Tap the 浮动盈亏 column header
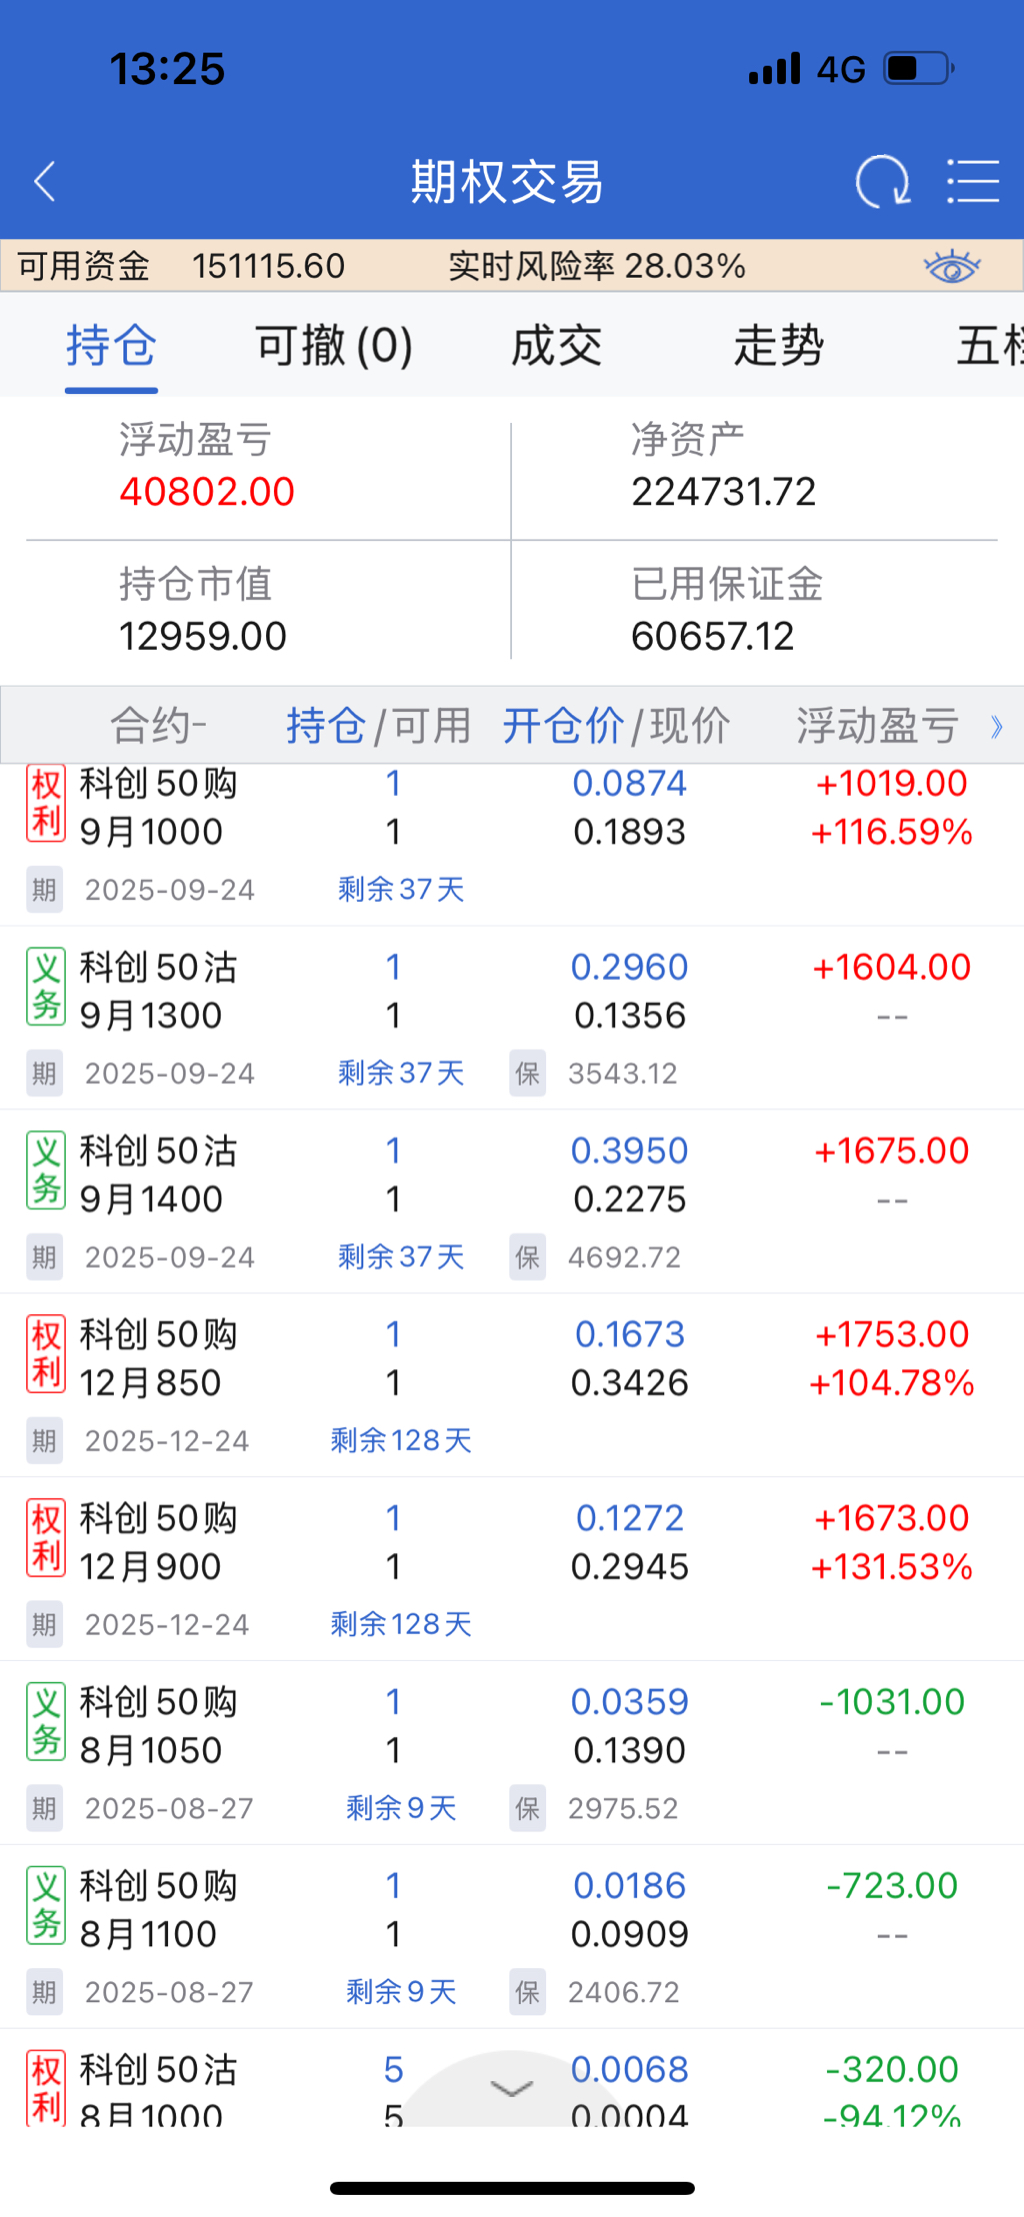The height and width of the screenshot is (2217, 1024). [877, 726]
